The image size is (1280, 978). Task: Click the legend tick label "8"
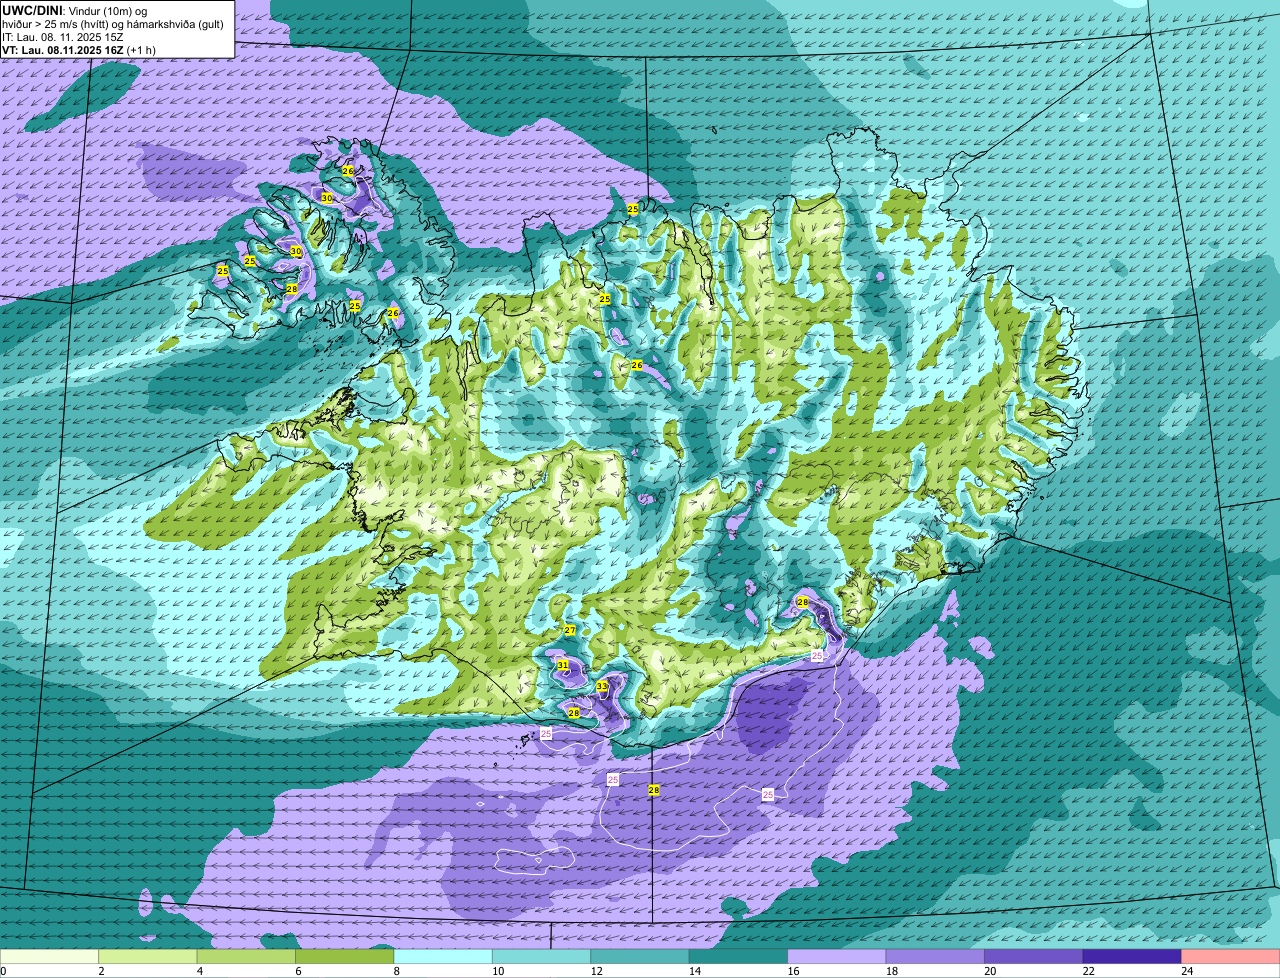(396, 971)
